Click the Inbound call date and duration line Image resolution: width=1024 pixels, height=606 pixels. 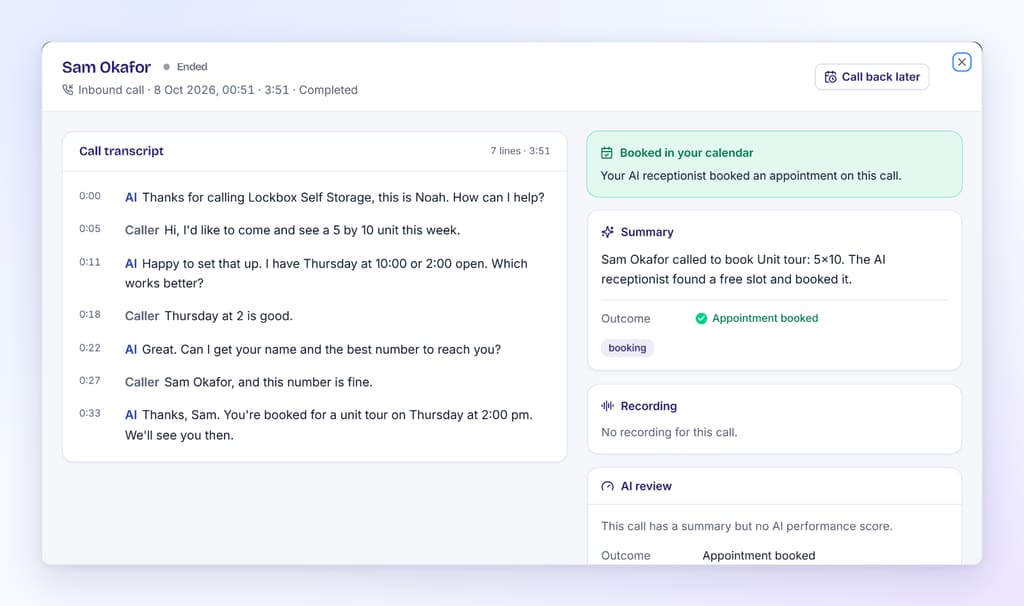click(217, 90)
